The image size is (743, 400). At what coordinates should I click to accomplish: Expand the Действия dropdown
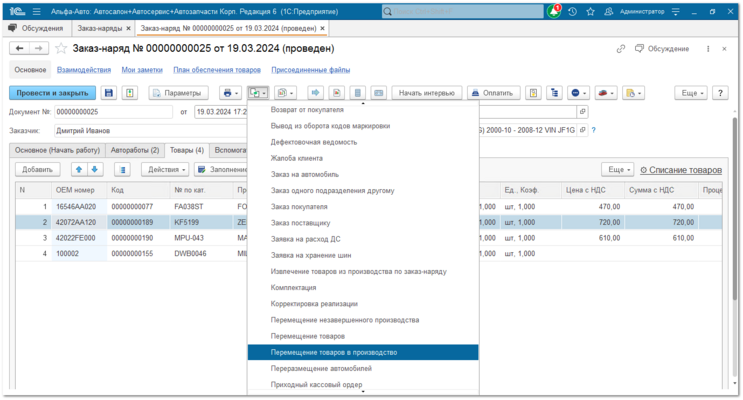coord(165,169)
